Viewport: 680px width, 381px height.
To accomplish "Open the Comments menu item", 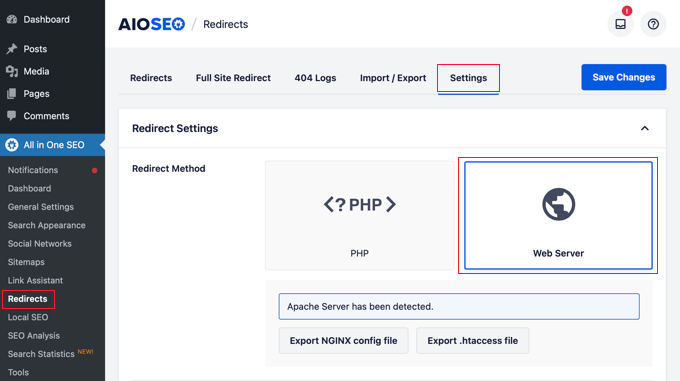I will click(x=46, y=116).
